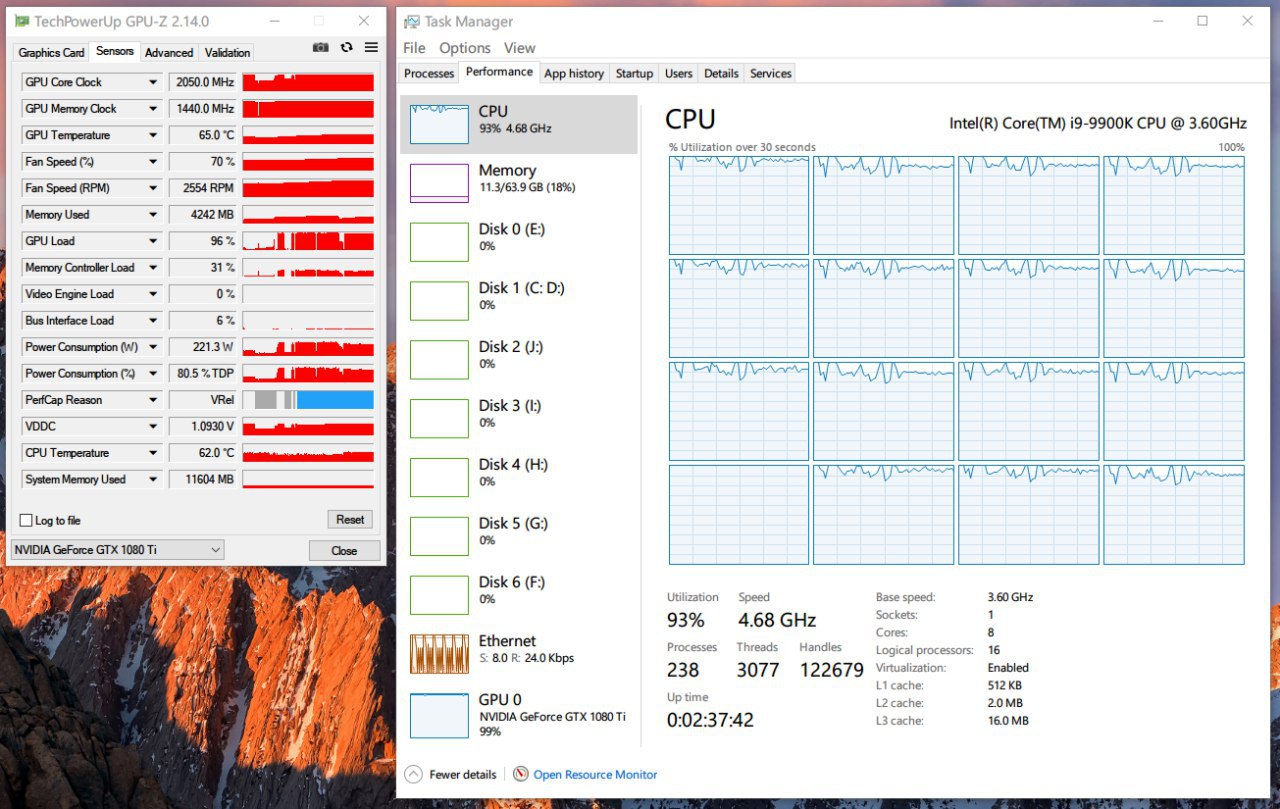Select Disk 3 (I:) in sidebar
1280x809 pixels.
pyautogui.click(x=519, y=418)
